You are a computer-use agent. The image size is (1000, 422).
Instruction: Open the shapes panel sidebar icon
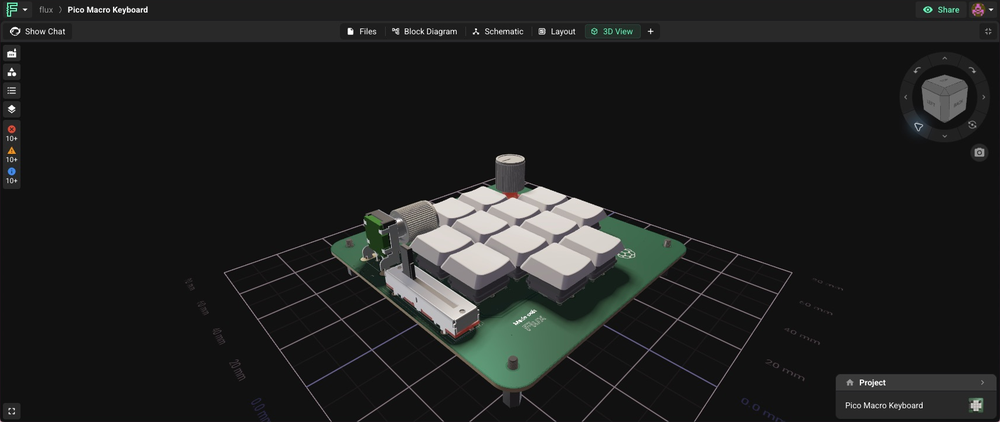[x=11, y=72]
